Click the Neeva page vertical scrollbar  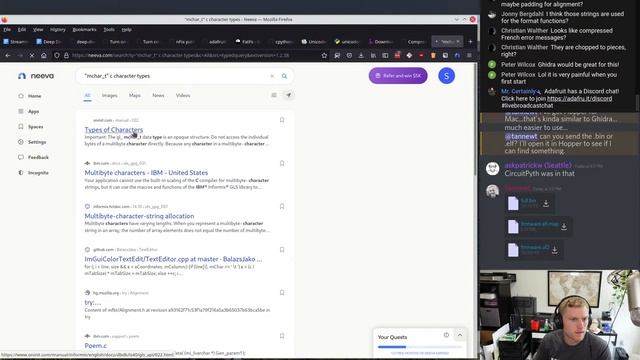(475, 120)
